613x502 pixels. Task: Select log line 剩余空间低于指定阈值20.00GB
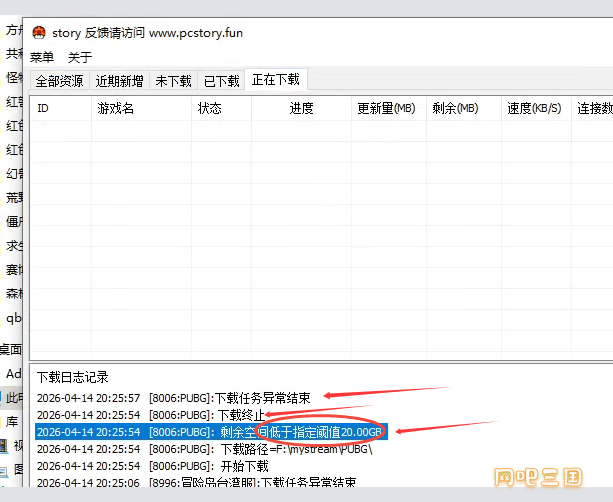[x=211, y=432]
